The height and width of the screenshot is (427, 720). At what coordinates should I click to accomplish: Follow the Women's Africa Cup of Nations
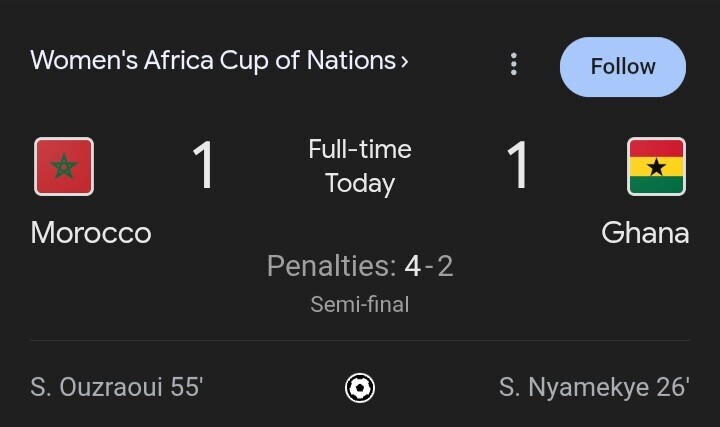tap(623, 67)
